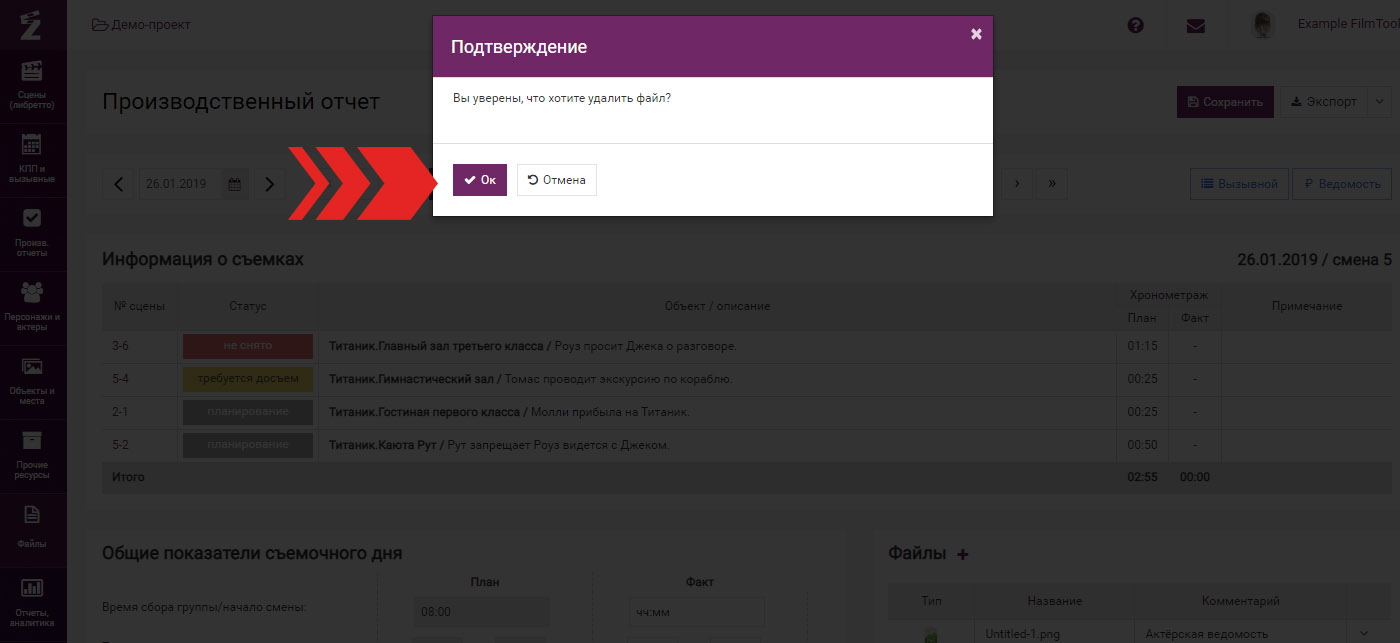The width and height of the screenshot is (1400, 643).
Task: Click scene number 3-6
Action: tap(121, 346)
